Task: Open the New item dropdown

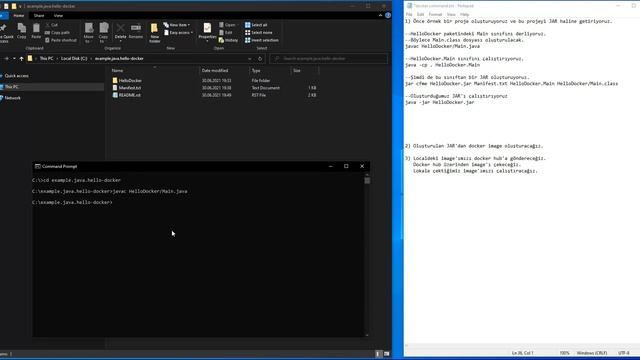Action: (x=177, y=25)
